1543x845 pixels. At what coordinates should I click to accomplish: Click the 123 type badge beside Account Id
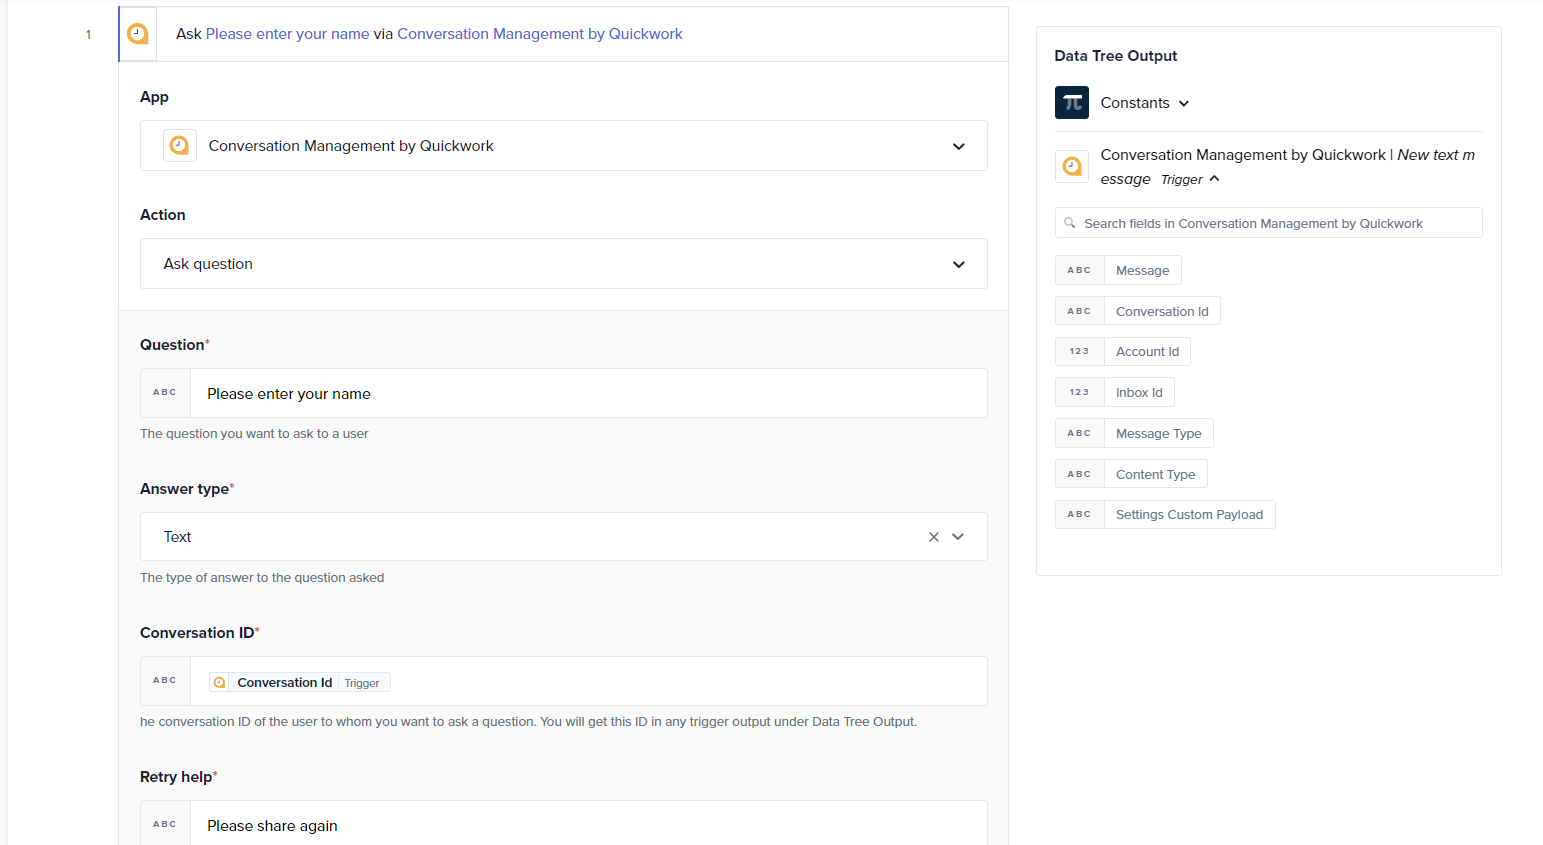coord(1080,351)
